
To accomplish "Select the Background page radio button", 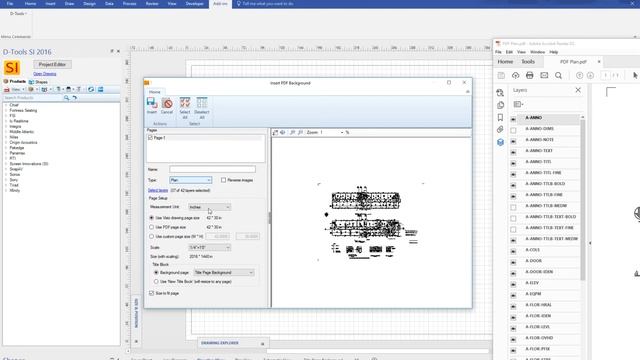I will point(156,272).
